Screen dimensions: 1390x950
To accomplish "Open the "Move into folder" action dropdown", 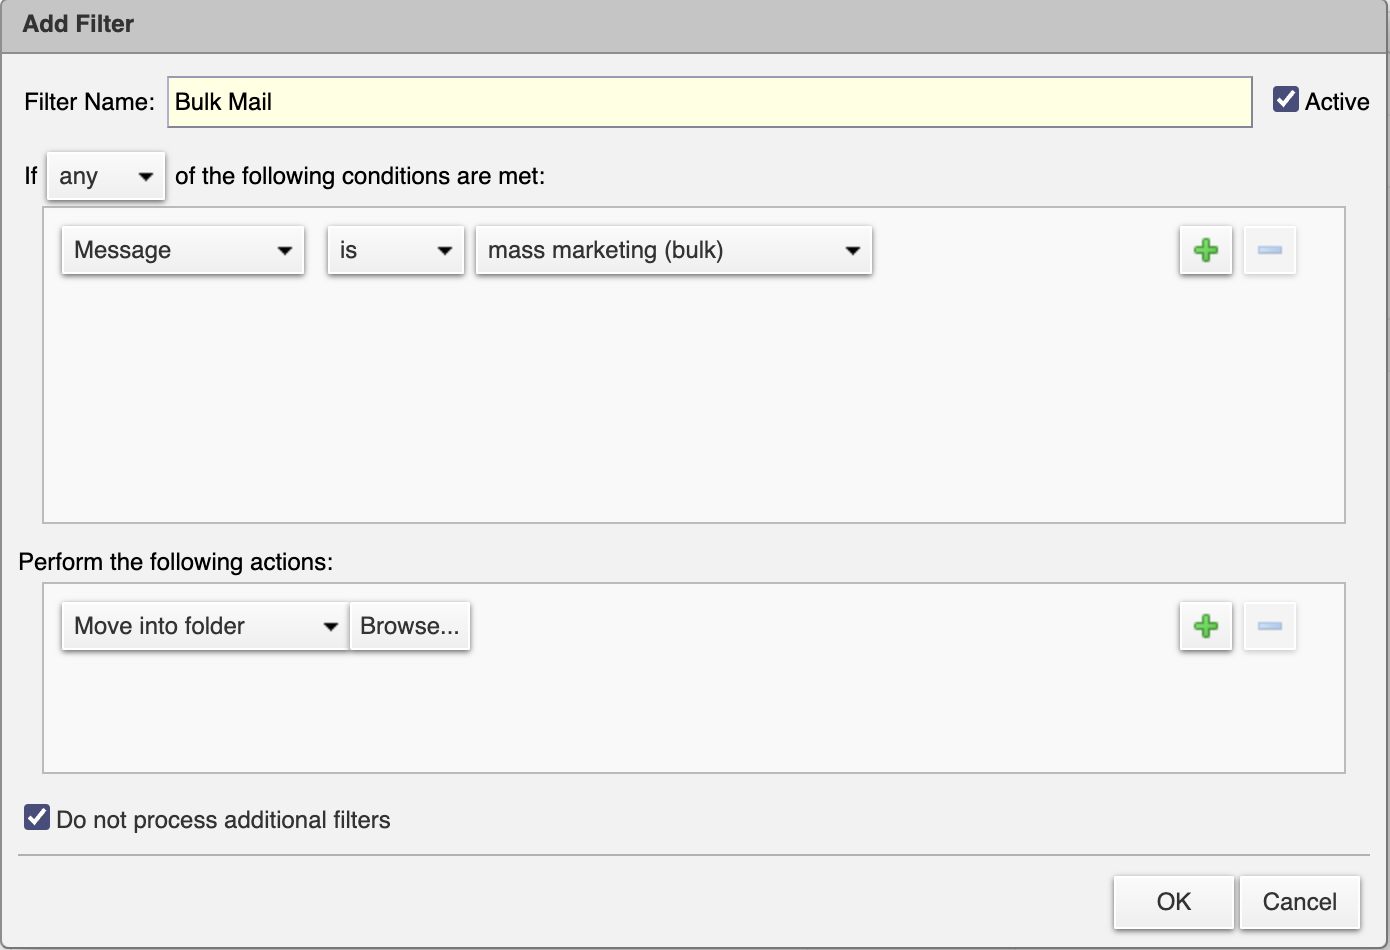I will click(x=203, y=626).
